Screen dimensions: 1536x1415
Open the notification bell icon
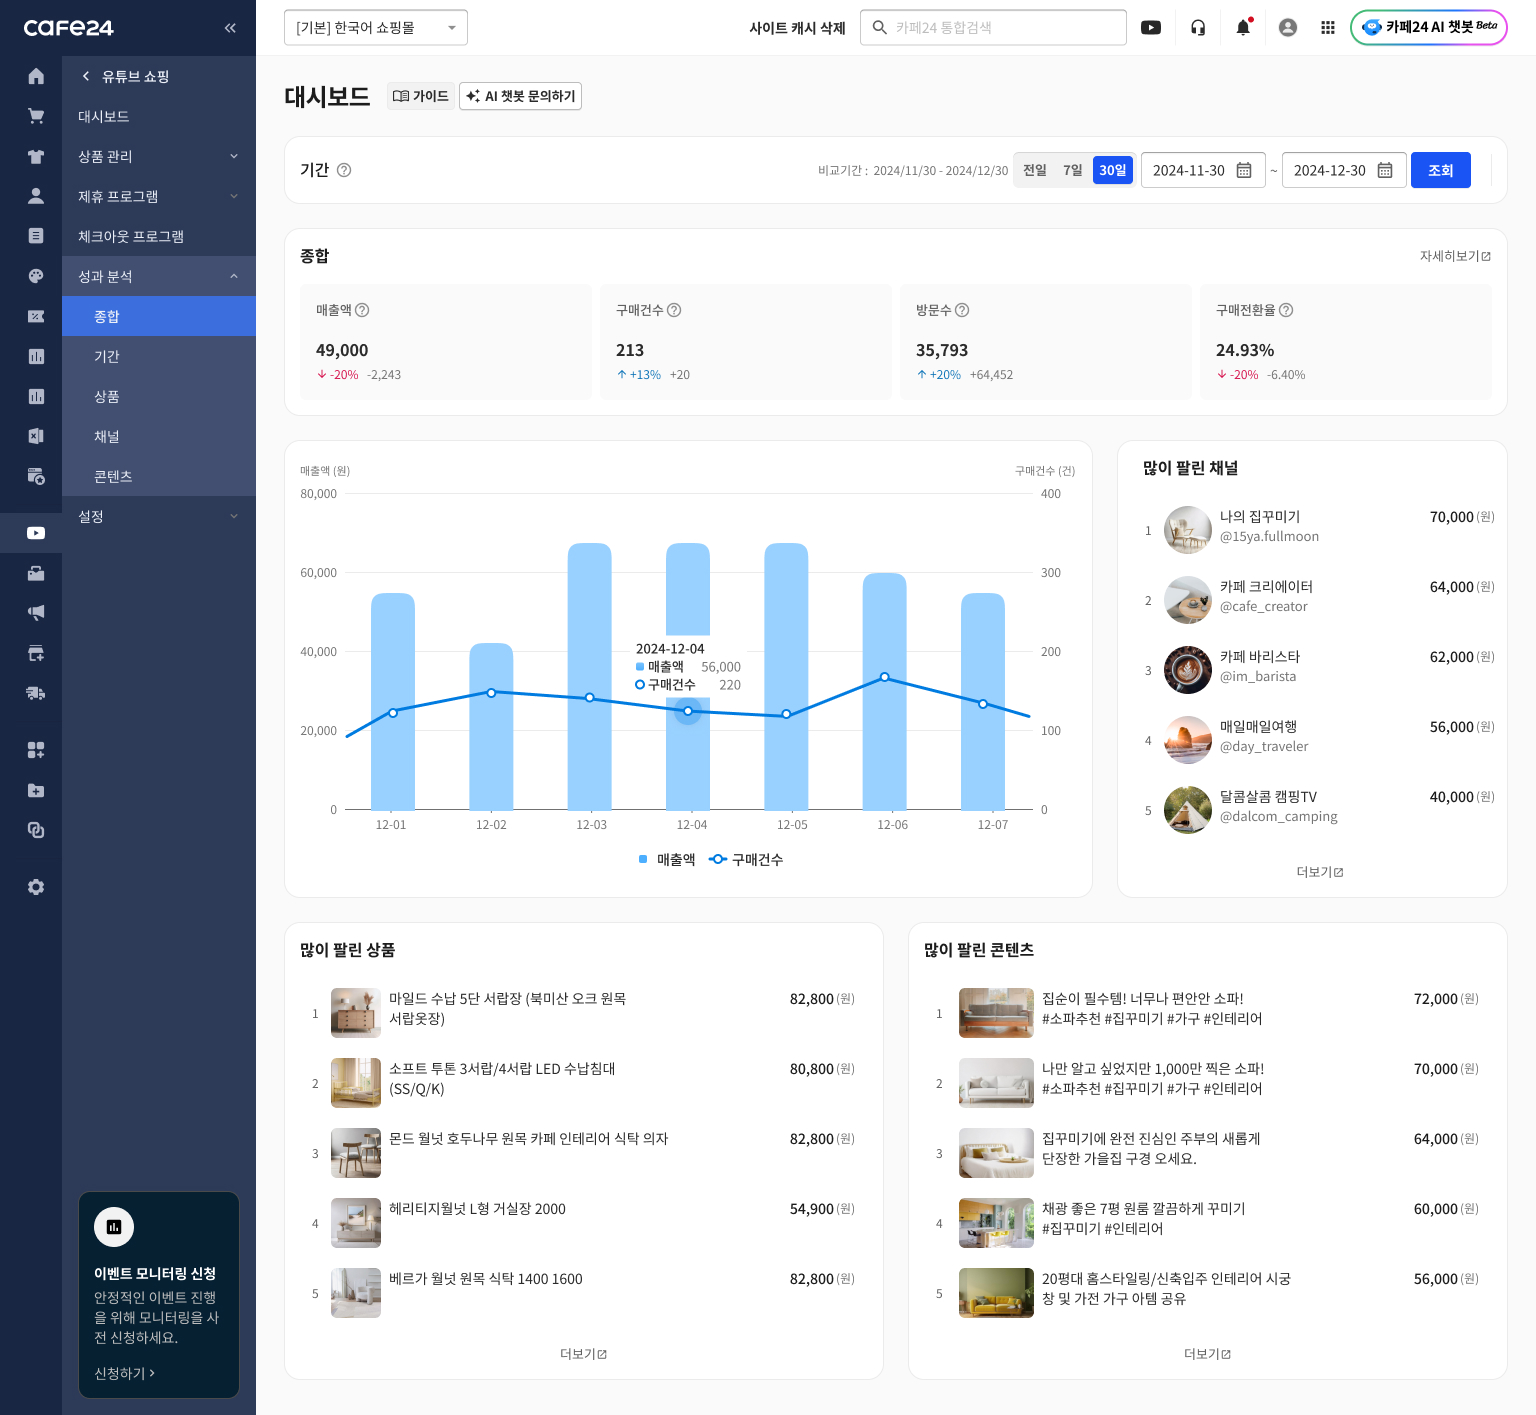[x=1243, y=28]
